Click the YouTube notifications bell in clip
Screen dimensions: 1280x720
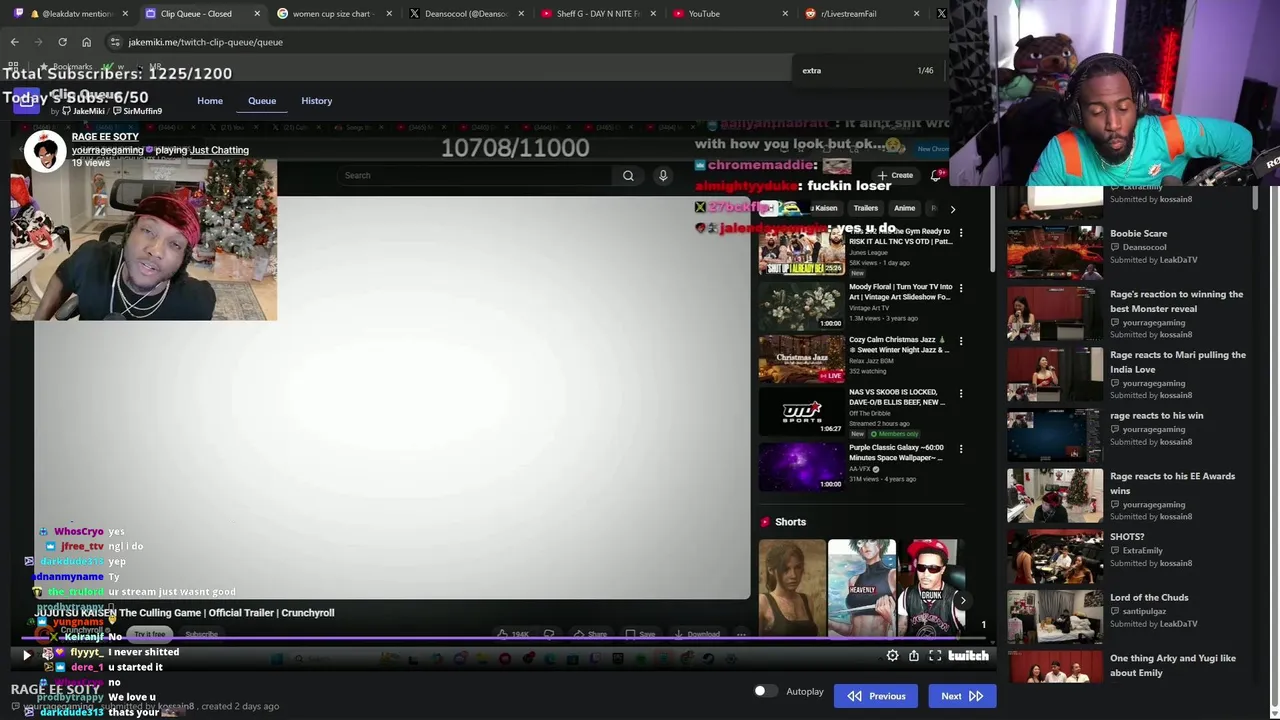click(x=936, y=176)
